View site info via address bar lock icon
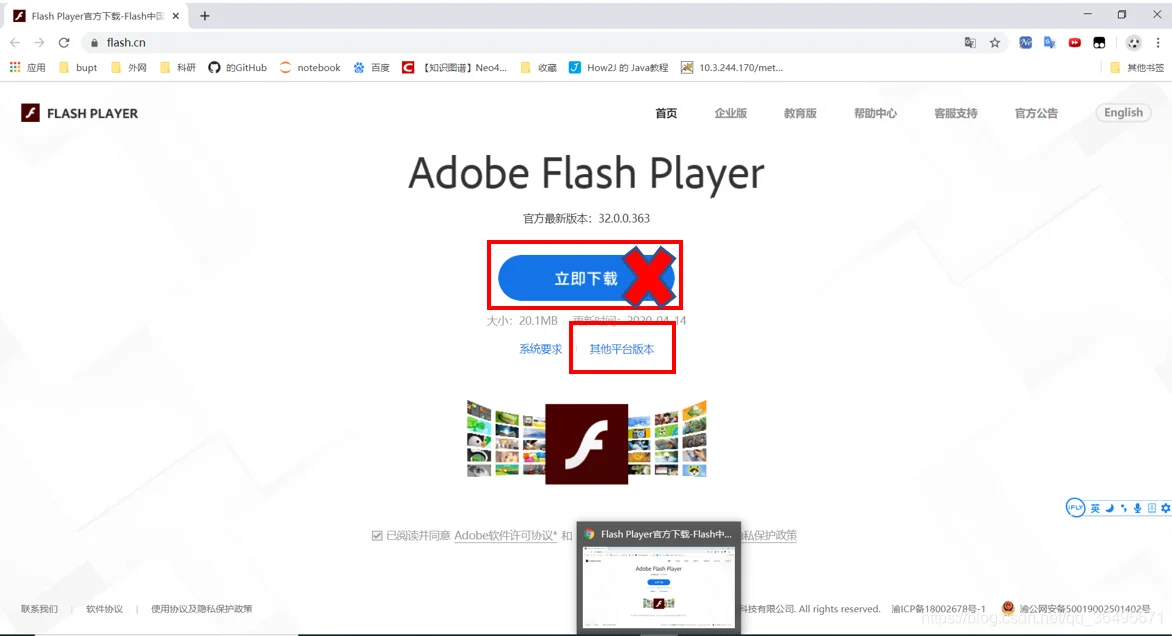1172x636 pixels. coord(94,43)
